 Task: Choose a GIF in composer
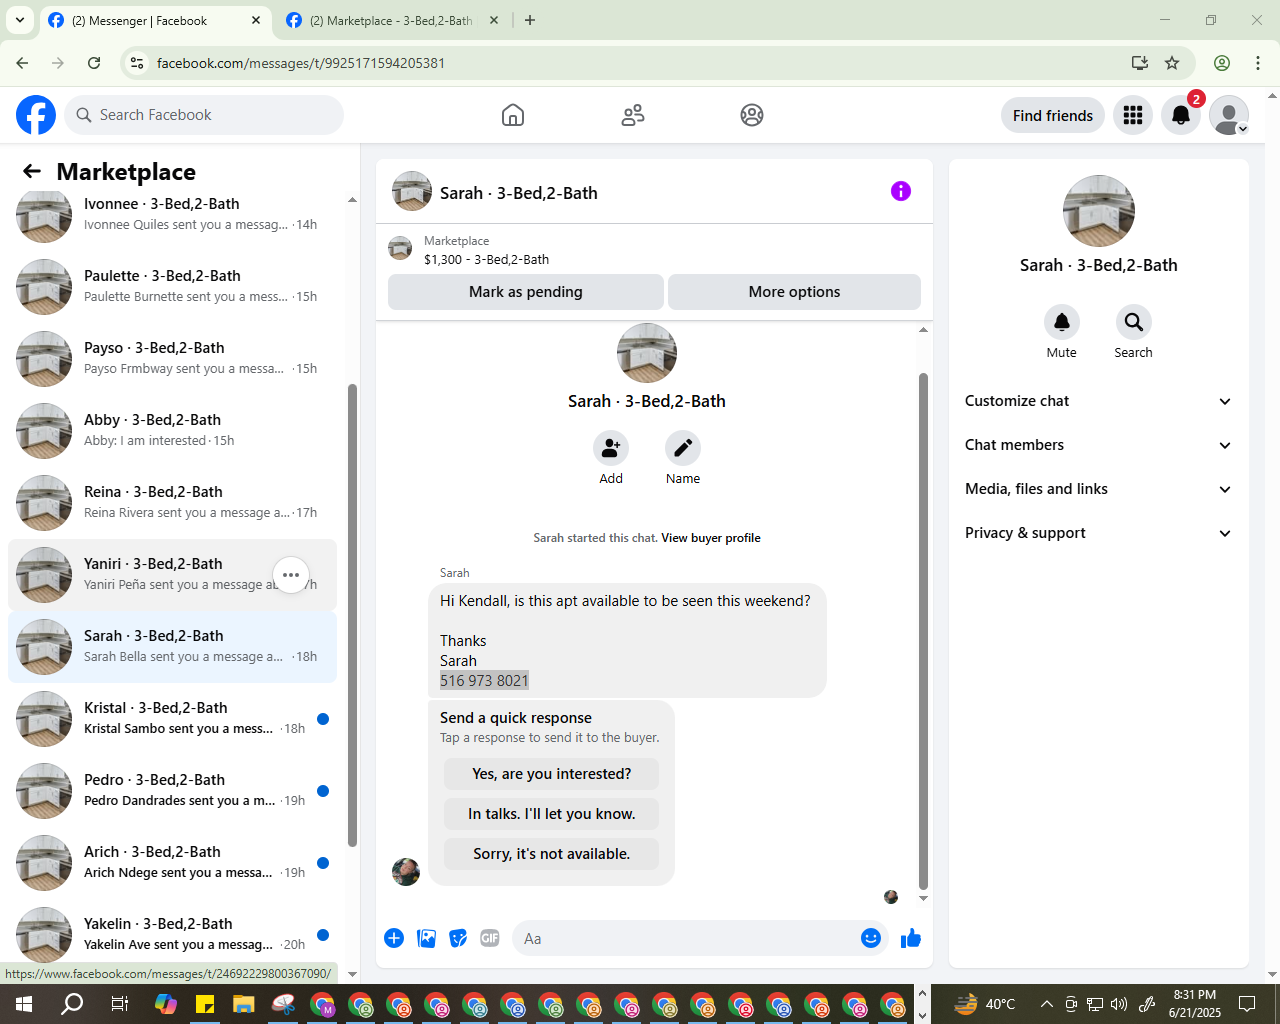click(490, 938)
